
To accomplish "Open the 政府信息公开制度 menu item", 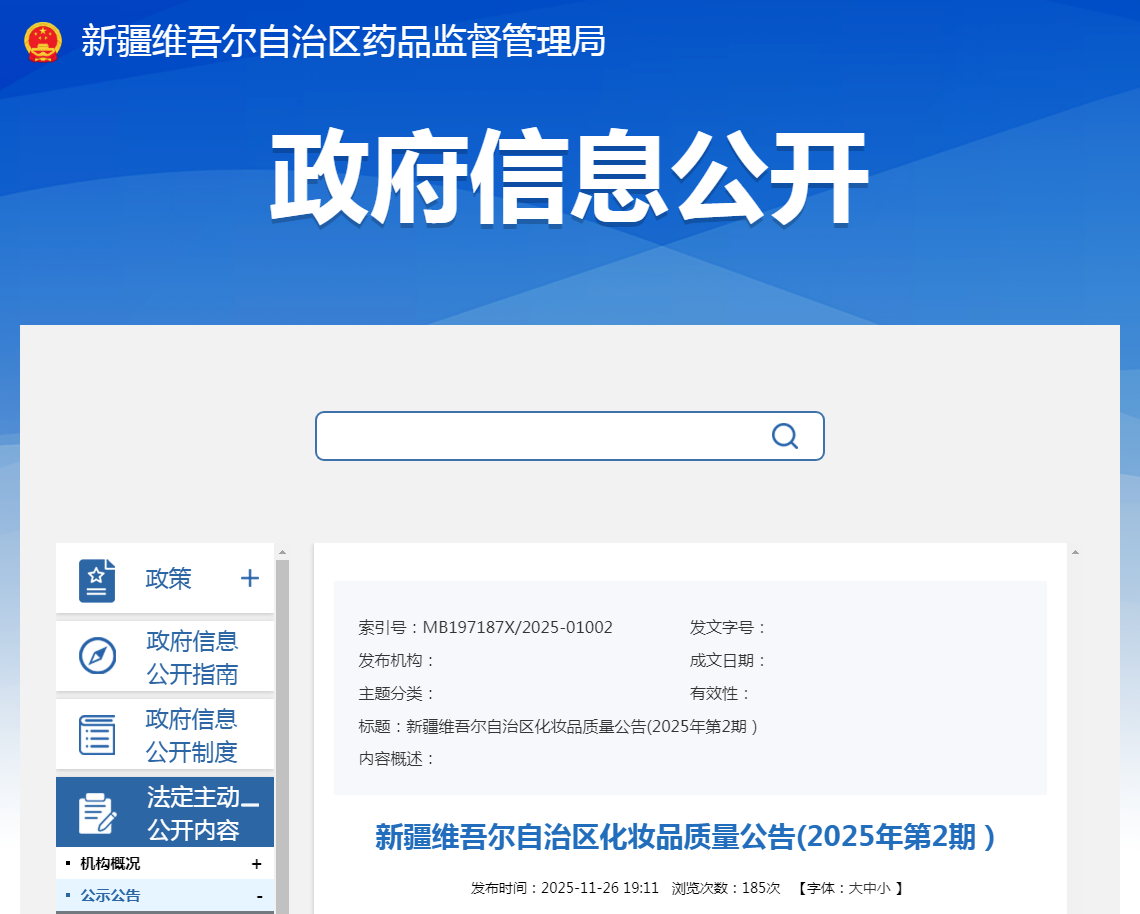I will [x=165, y=734].
